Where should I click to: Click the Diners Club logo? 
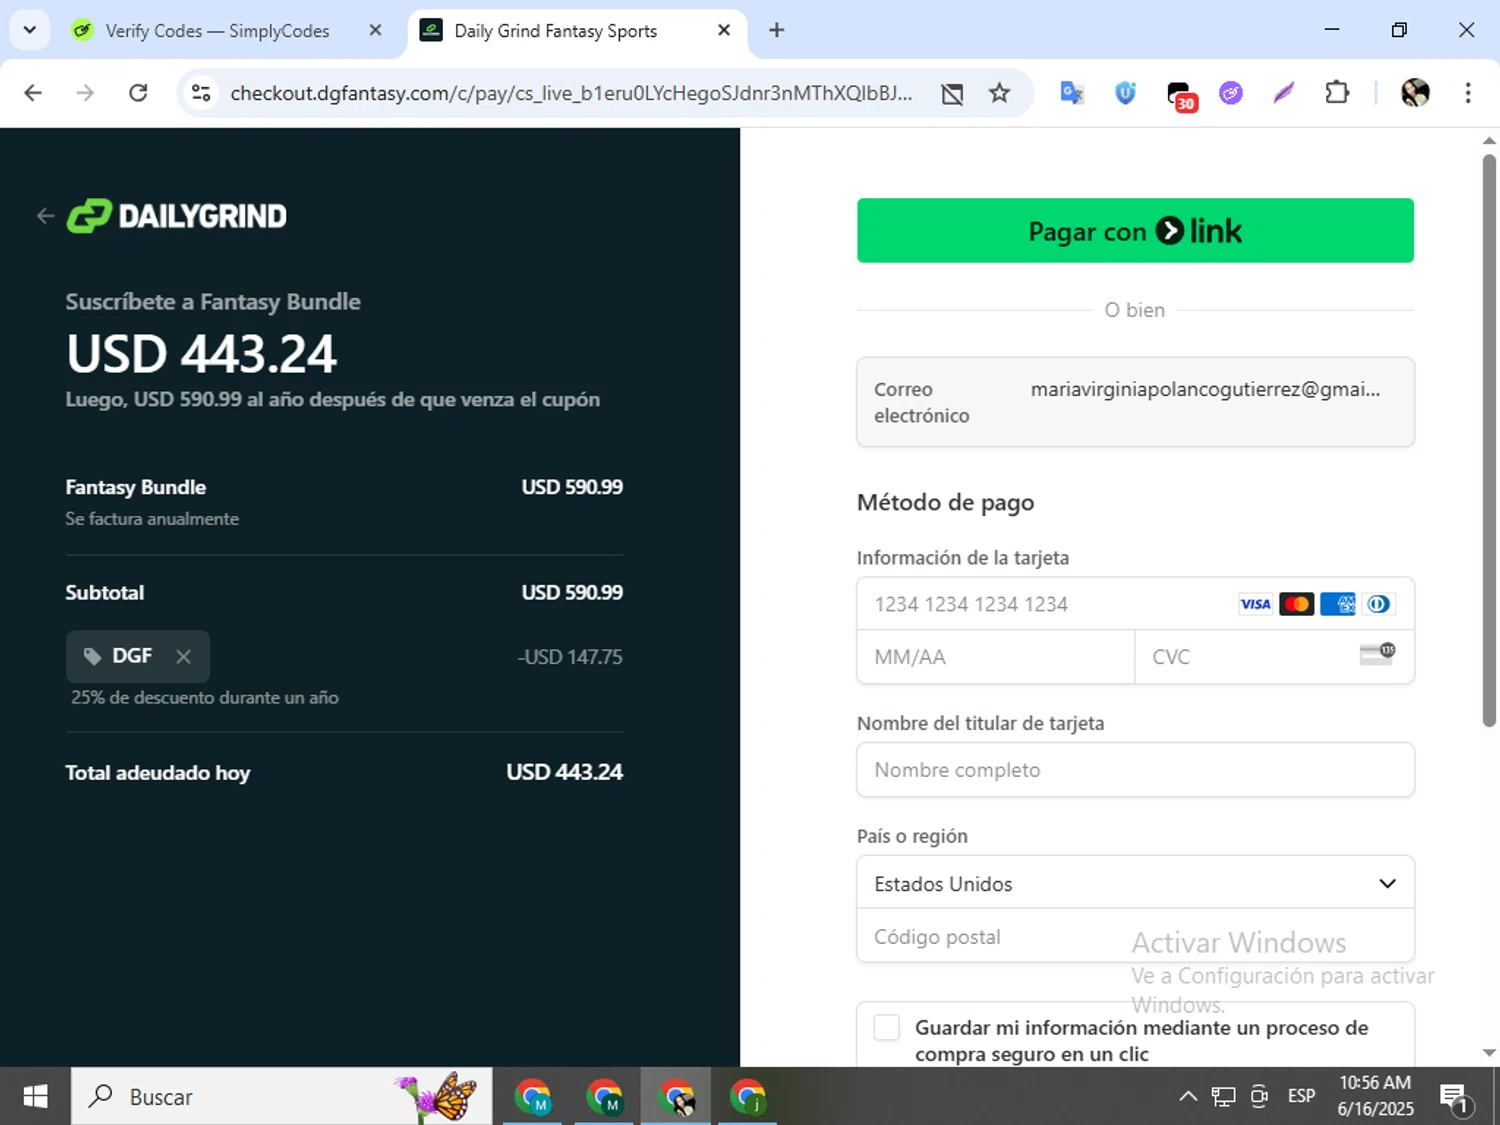point(1378,604)
